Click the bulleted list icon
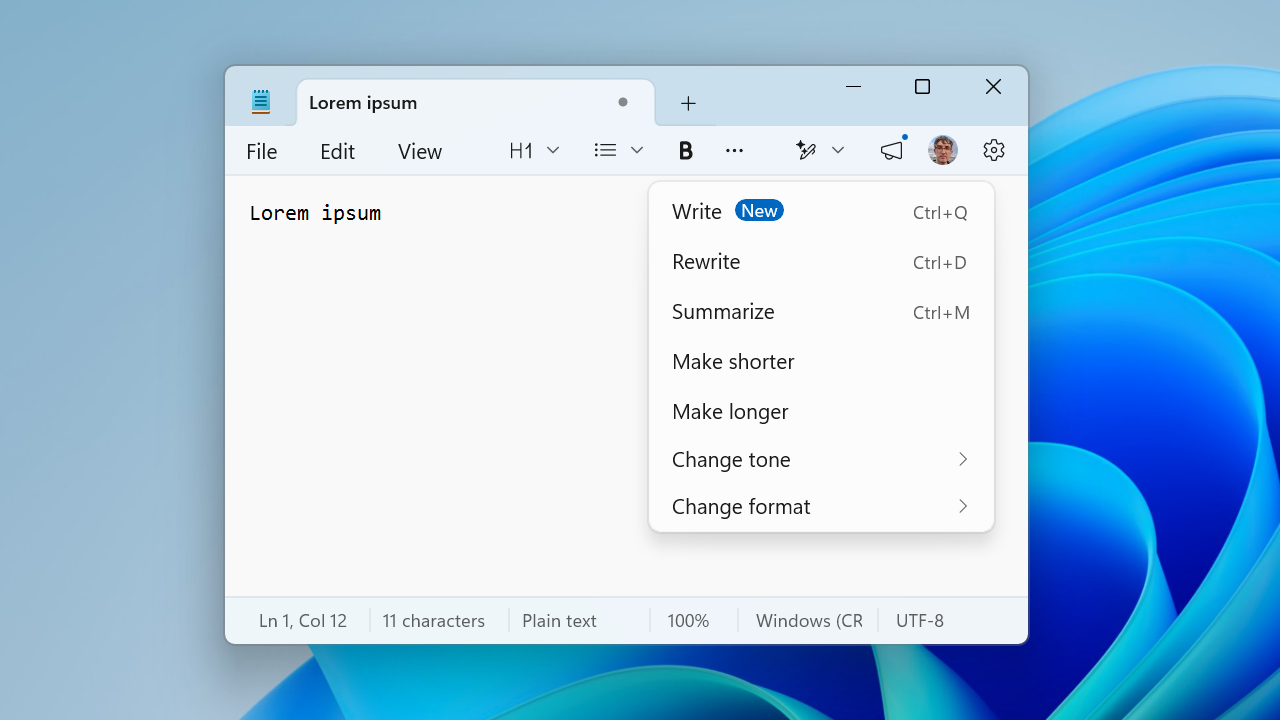1280x720 pixels. 605,150
